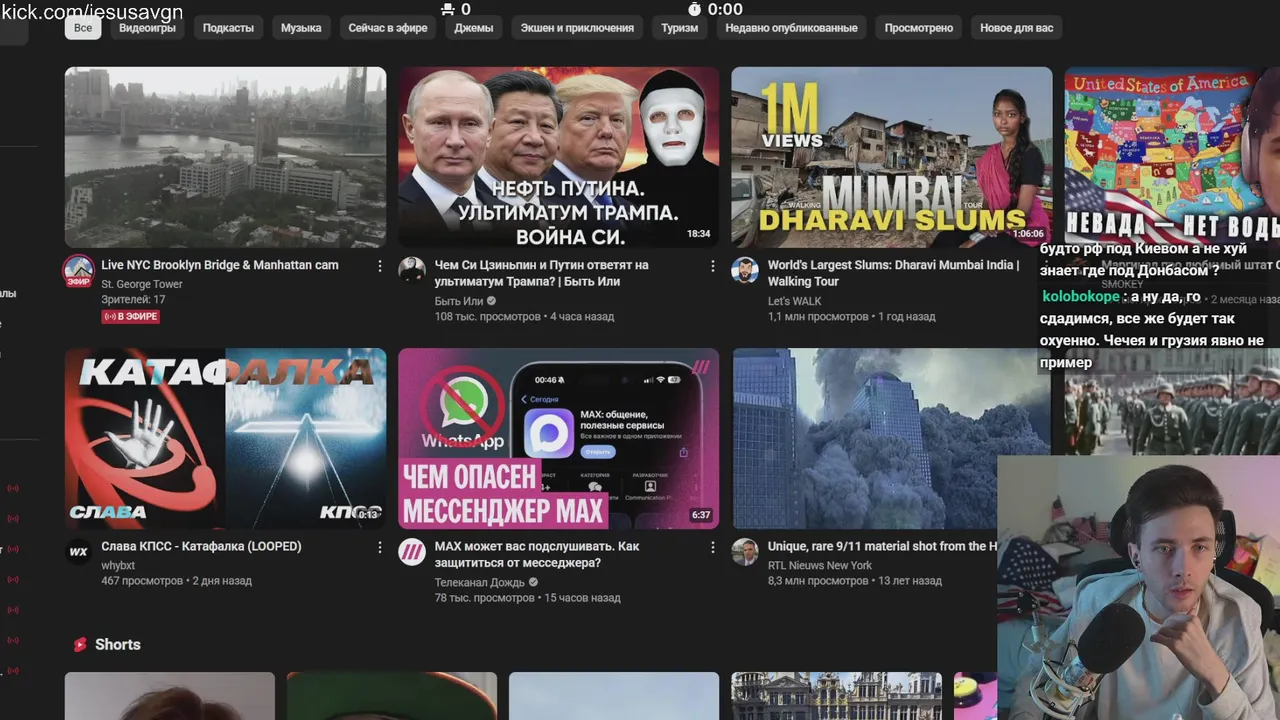Select the 'Джемы' filter chip

(474, 28)
